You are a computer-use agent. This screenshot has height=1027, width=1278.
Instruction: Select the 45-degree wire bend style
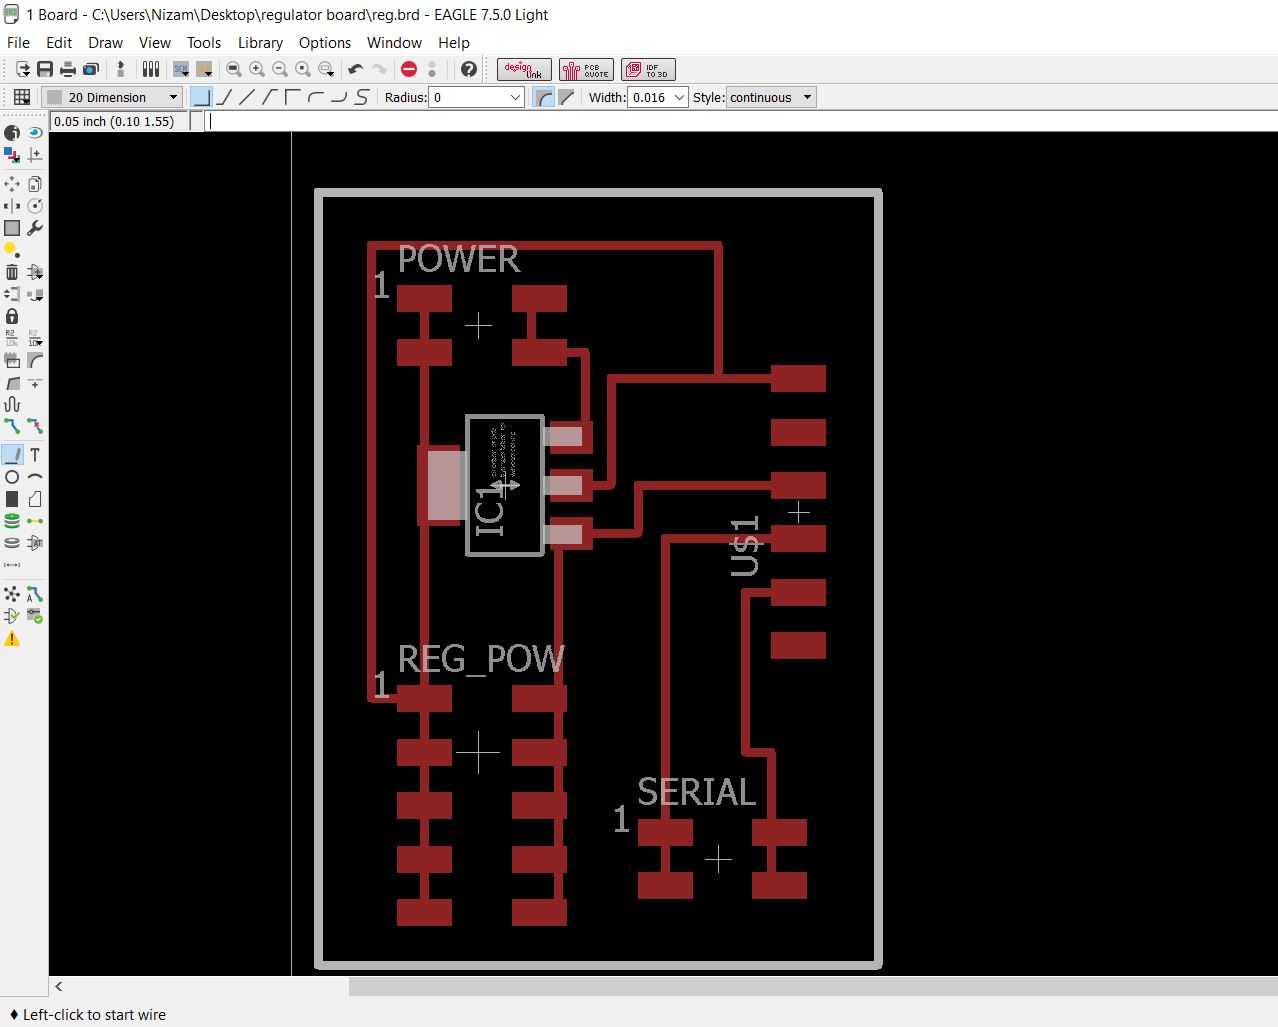224,97
